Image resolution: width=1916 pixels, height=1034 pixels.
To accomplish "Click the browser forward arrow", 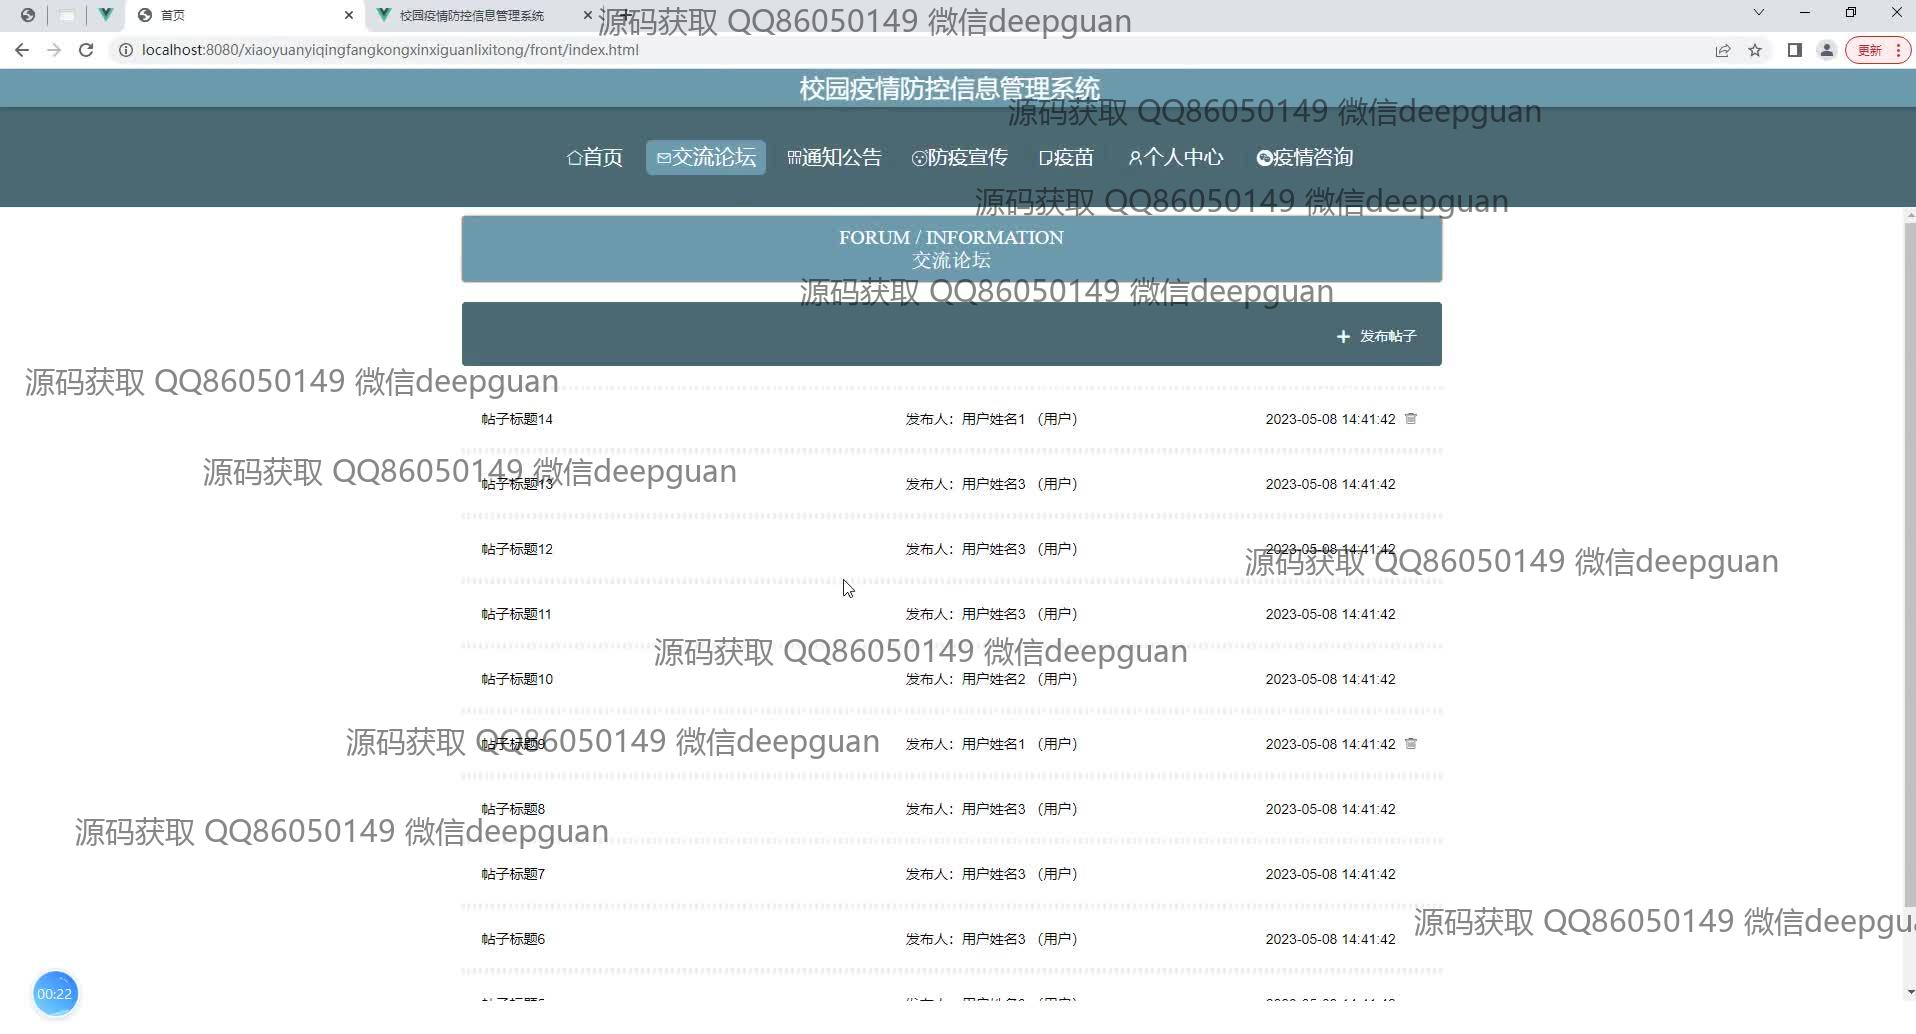I will (54, 50).
